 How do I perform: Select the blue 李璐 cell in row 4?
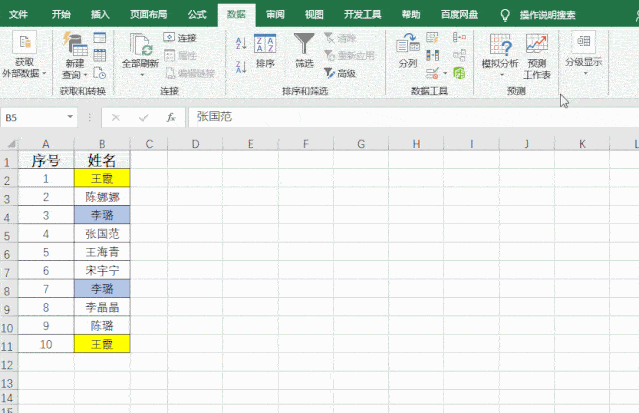coord(102,215)
